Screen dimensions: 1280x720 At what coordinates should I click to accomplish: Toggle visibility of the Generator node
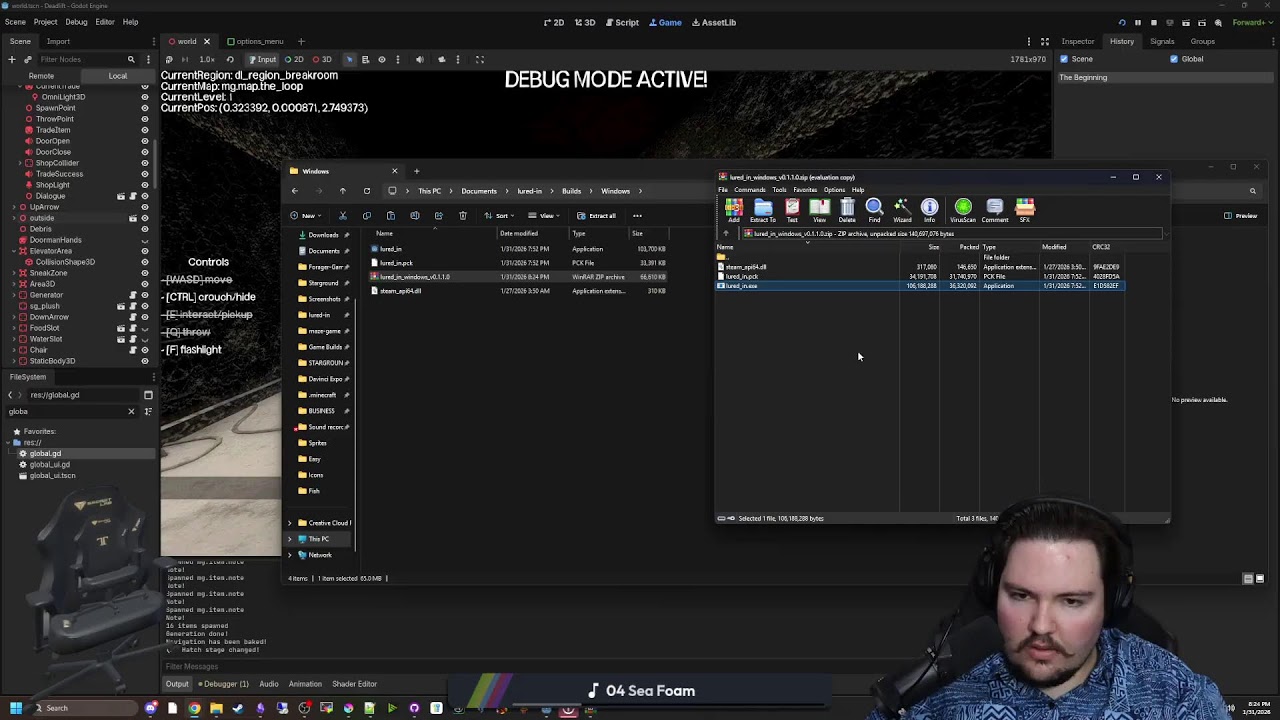144,295
